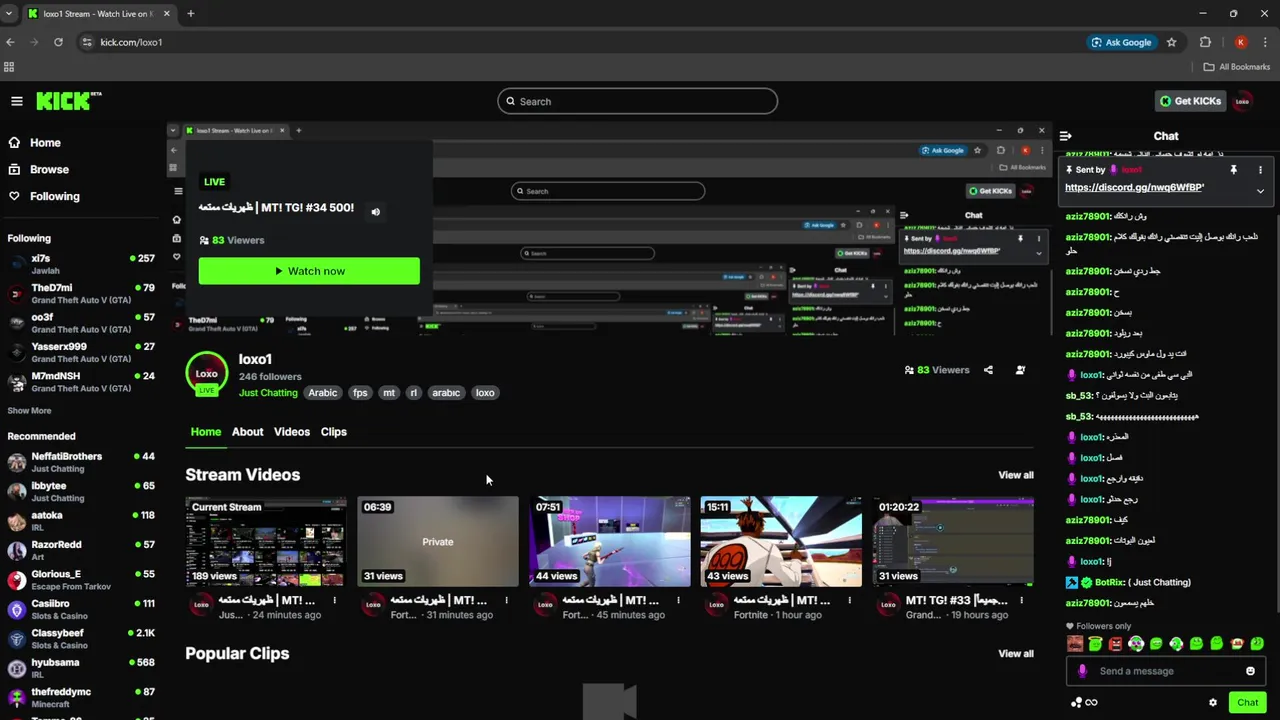The height and width of the screenshot is (720, 1280).
Task: Open the emoji picker in message box
Action: [x=1250, y=671]
